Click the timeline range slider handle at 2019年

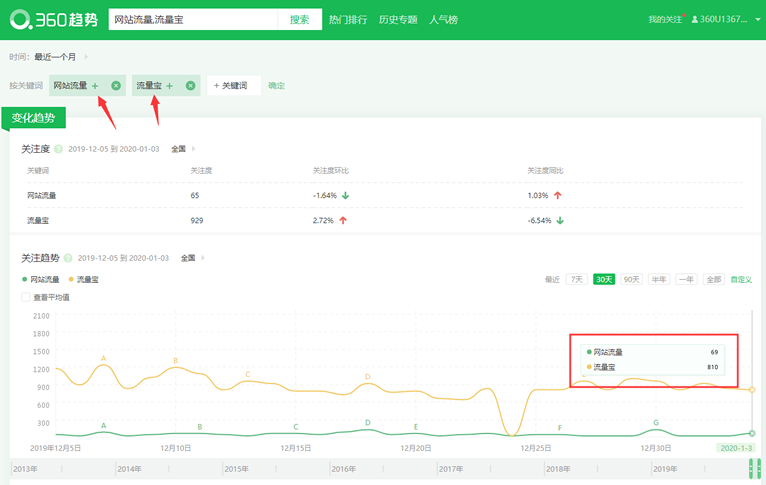pos(755,468)
